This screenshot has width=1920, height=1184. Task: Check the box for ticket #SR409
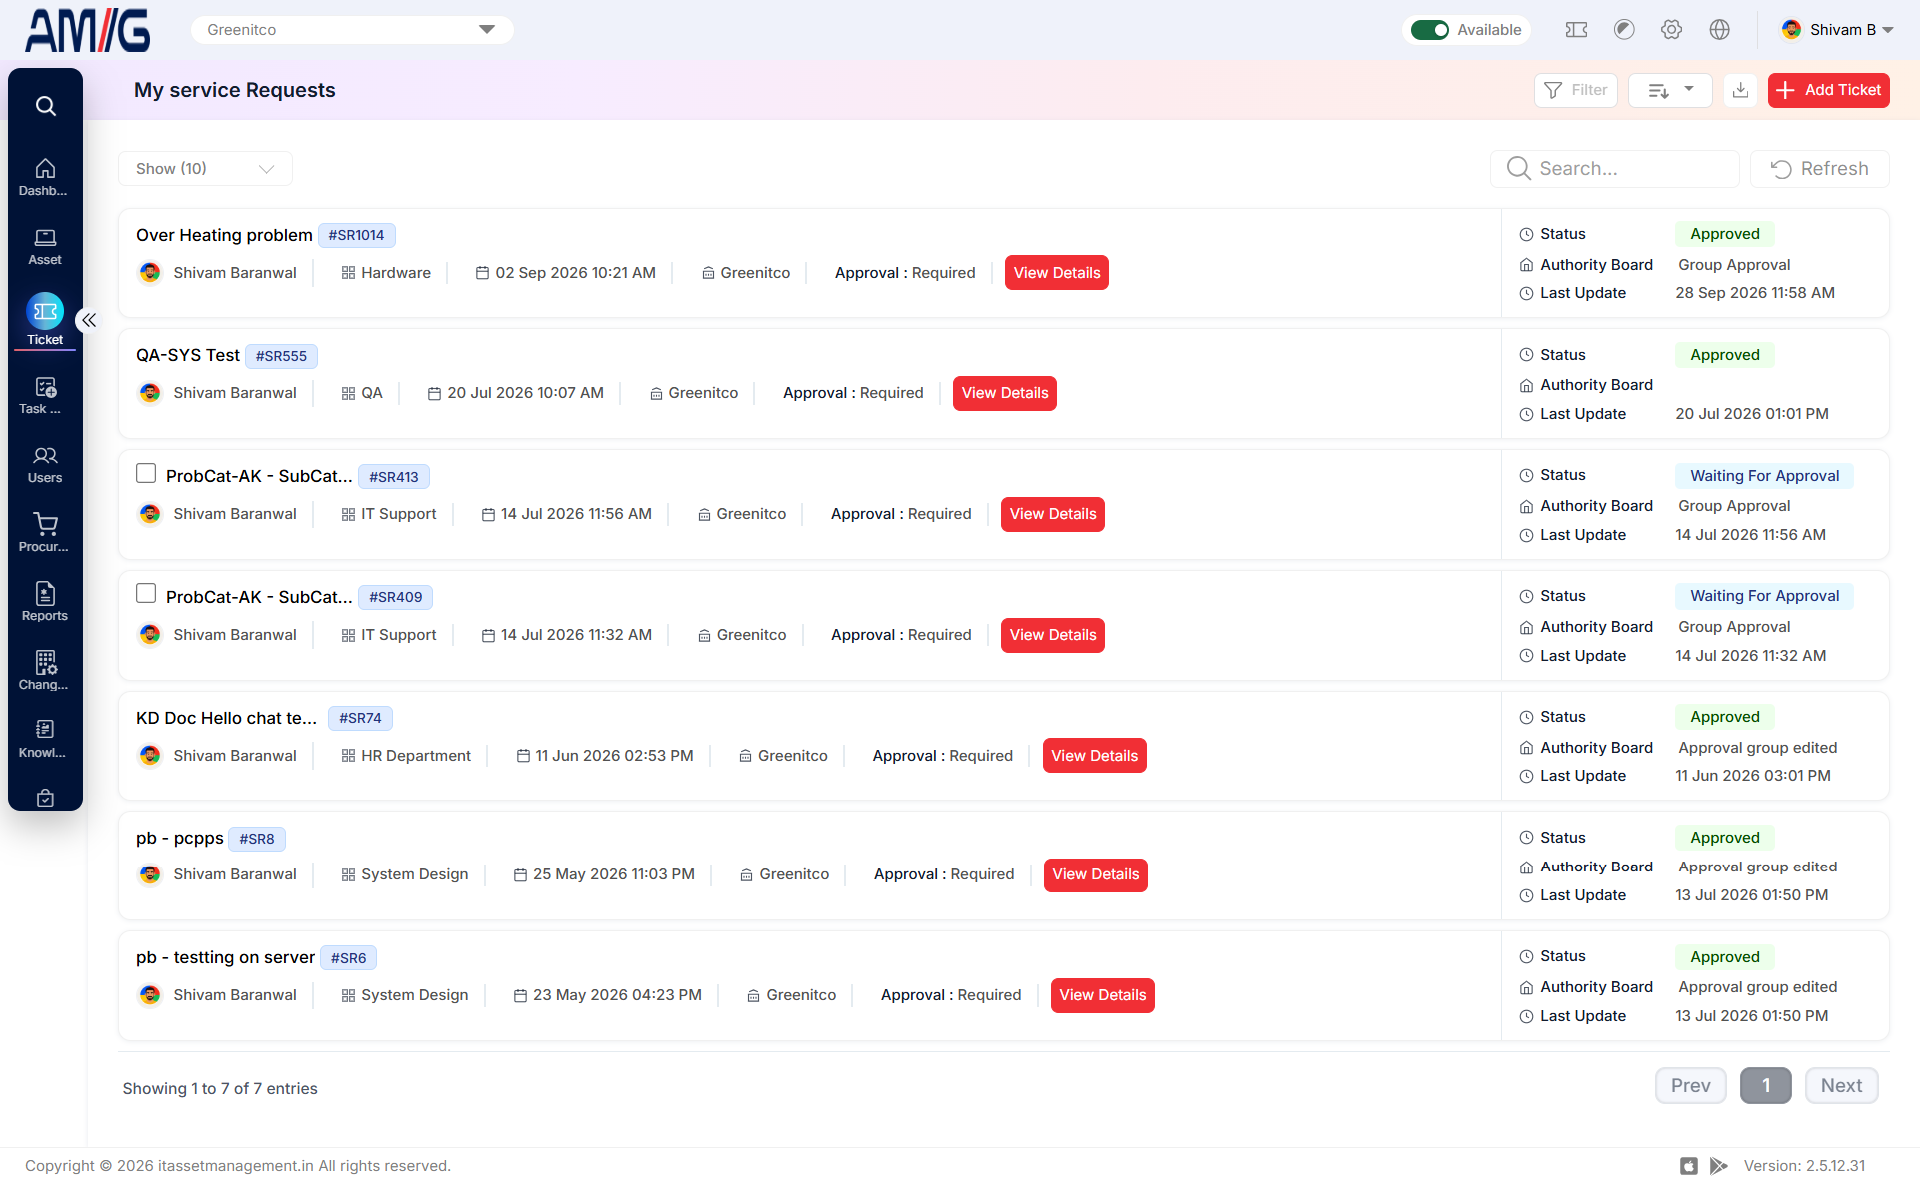coord(146,593)
